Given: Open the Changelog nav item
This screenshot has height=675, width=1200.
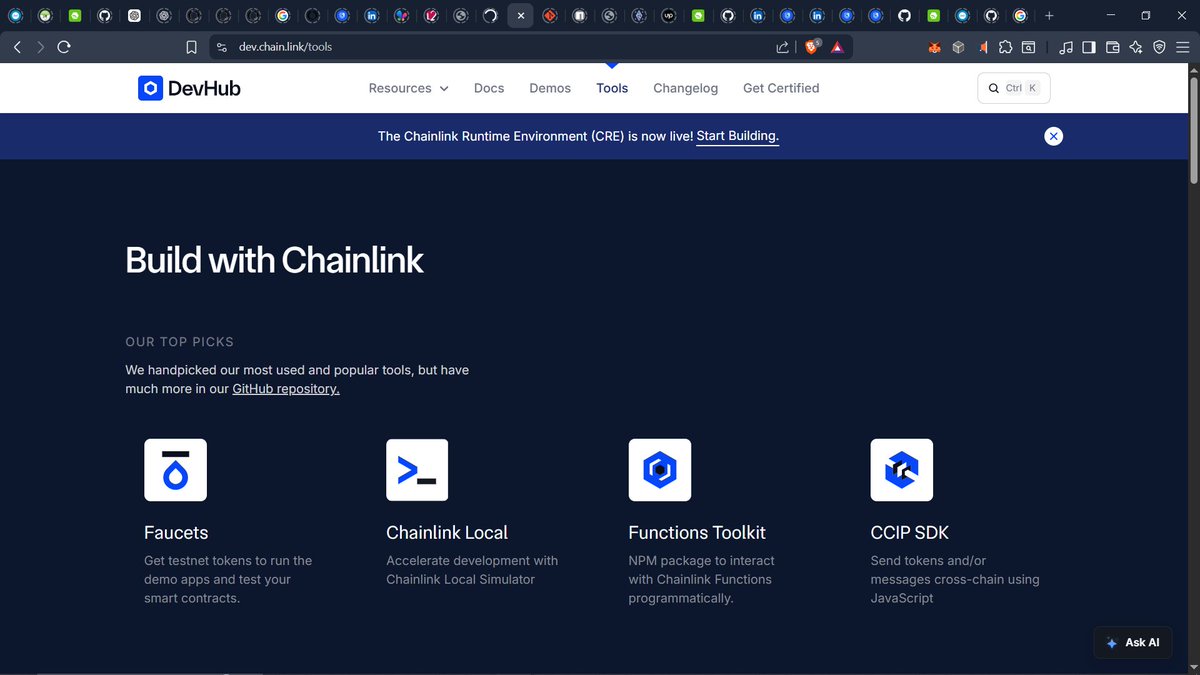Looking at the screenshot, I should pyautogui.click(x=686, y=88).
